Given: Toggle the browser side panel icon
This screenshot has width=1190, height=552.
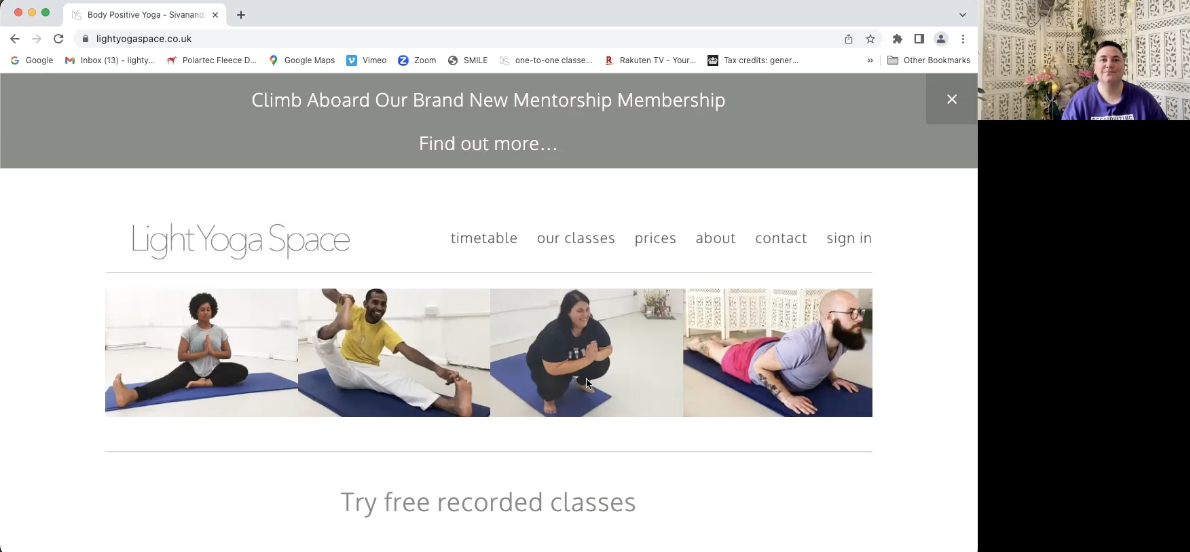Looking at the screenshot, I should coord(918,39).
